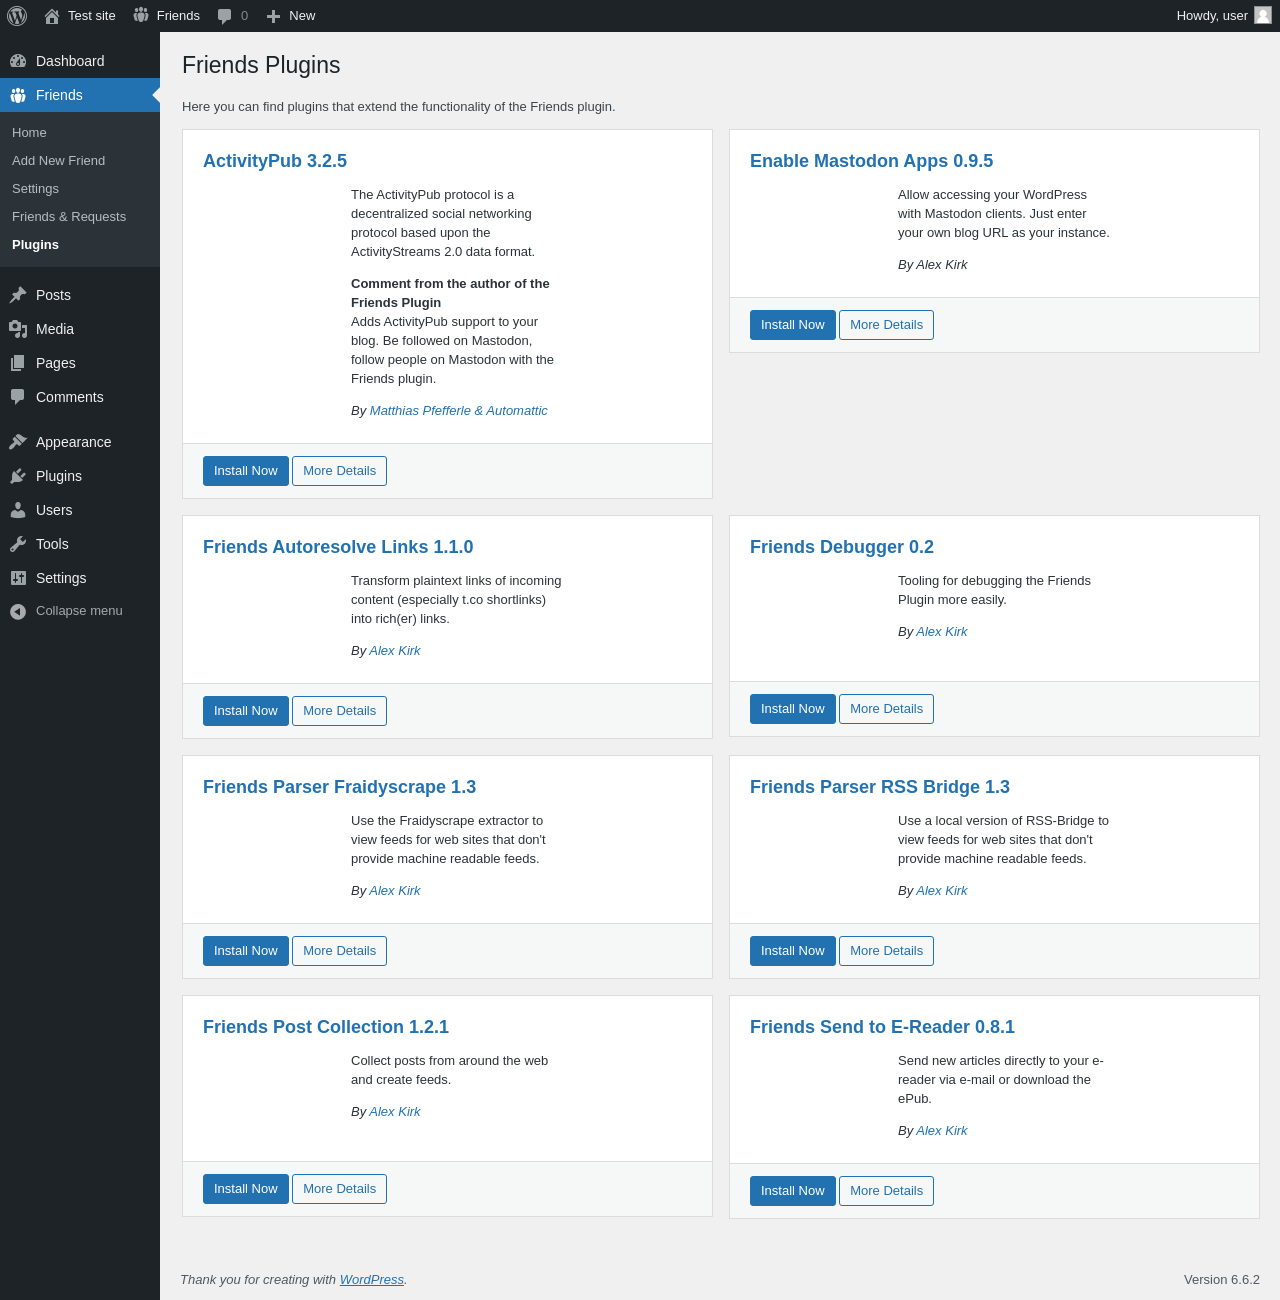Click the Users person icon in sidebar
This screenshot has width=1280, height=1300.
18,510
